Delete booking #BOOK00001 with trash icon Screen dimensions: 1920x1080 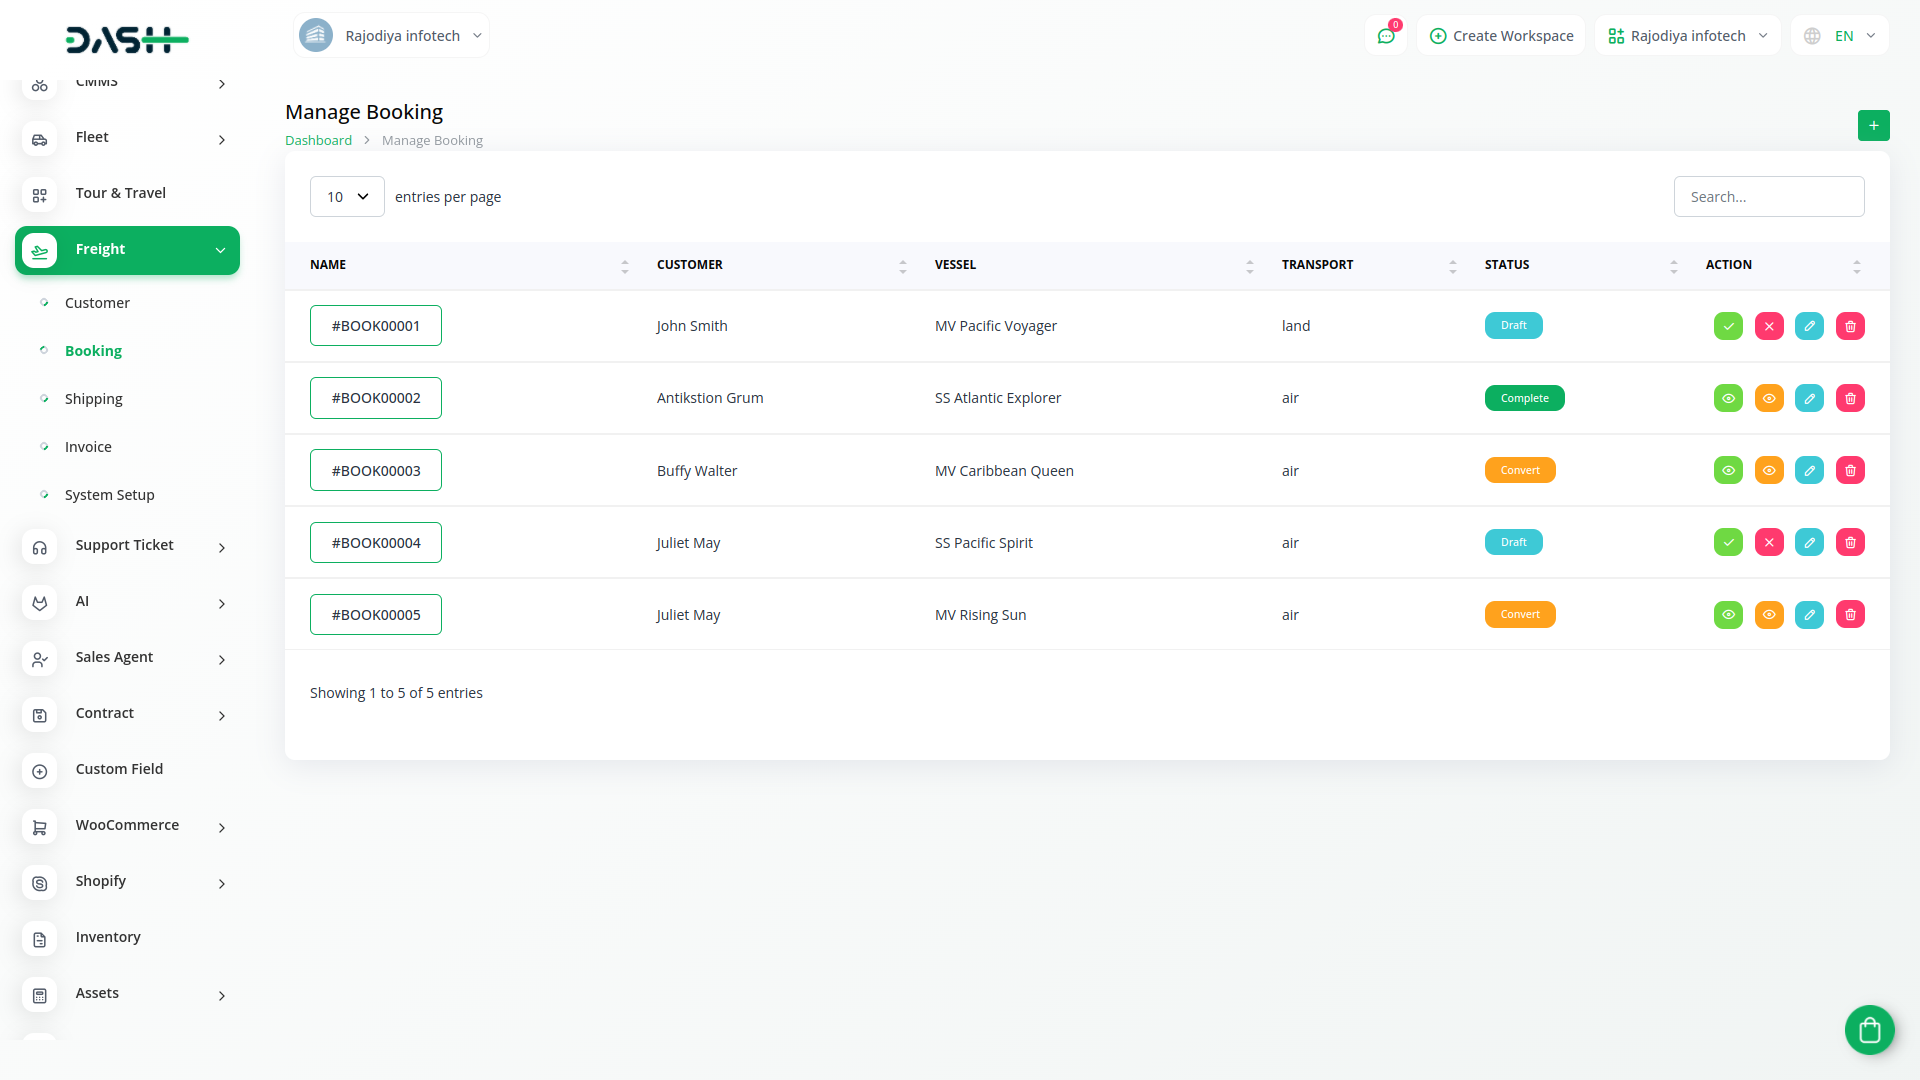point(1850,326)
